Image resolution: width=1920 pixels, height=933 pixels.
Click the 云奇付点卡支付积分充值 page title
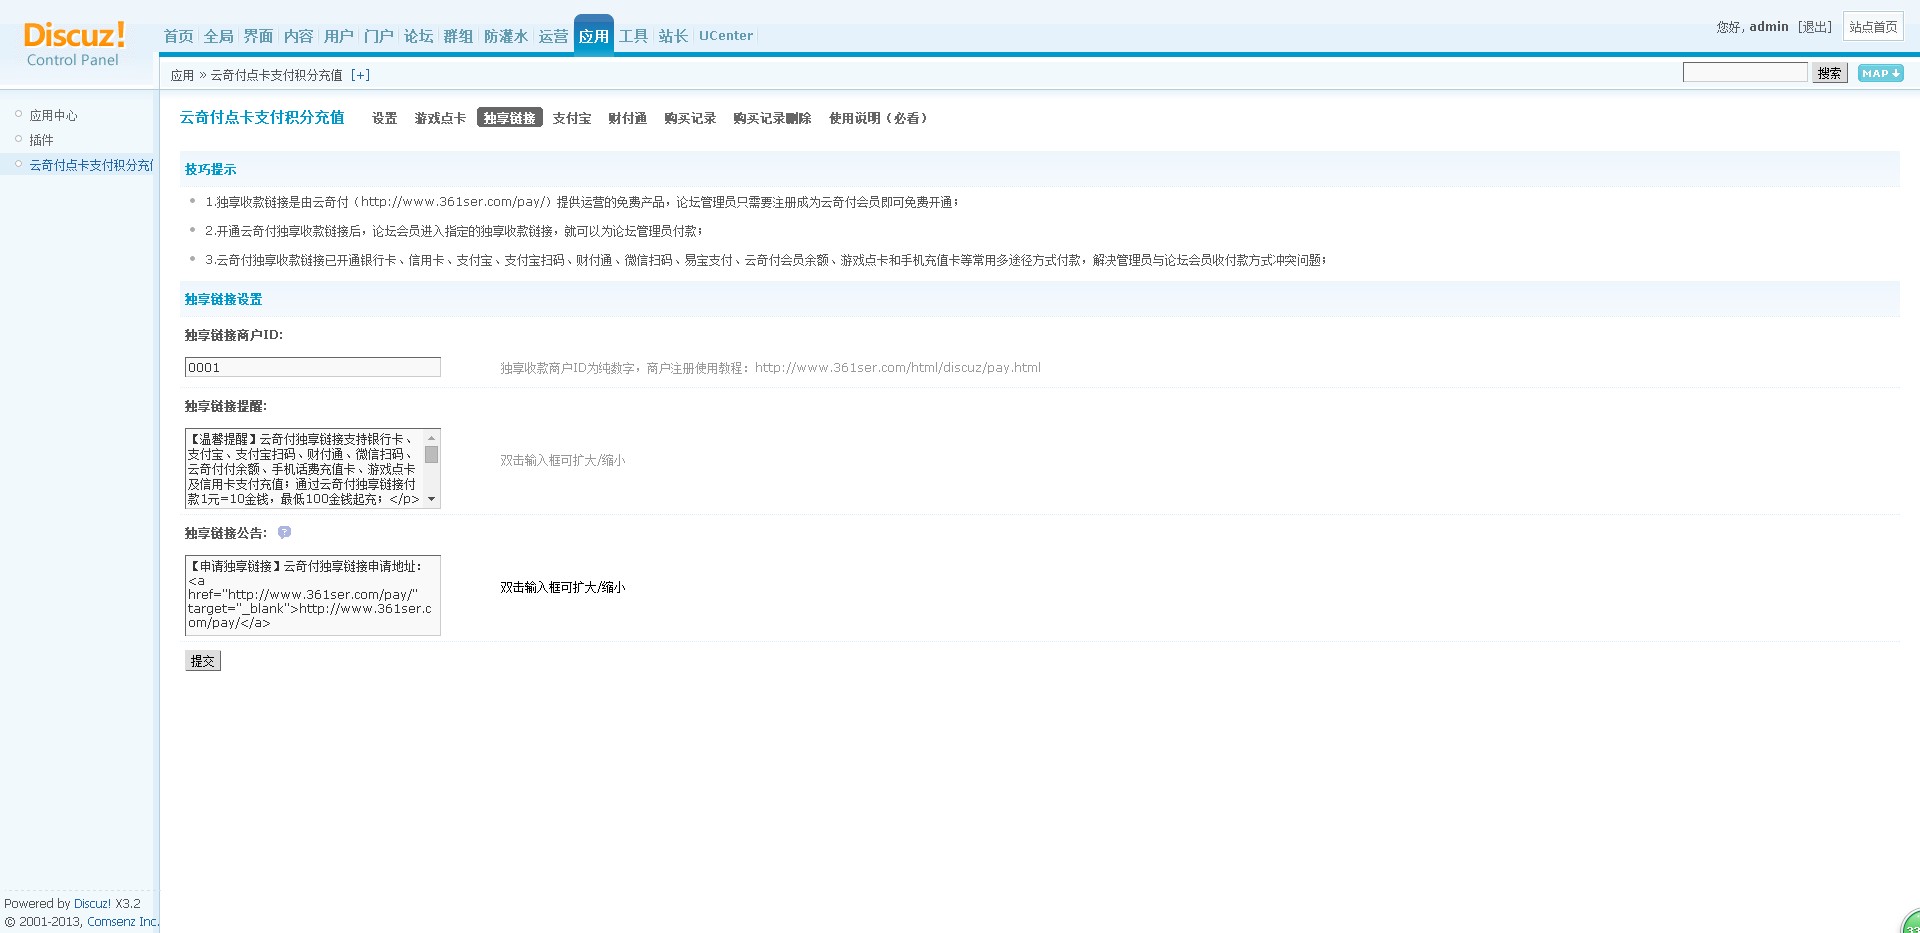(x=262, y=117)
